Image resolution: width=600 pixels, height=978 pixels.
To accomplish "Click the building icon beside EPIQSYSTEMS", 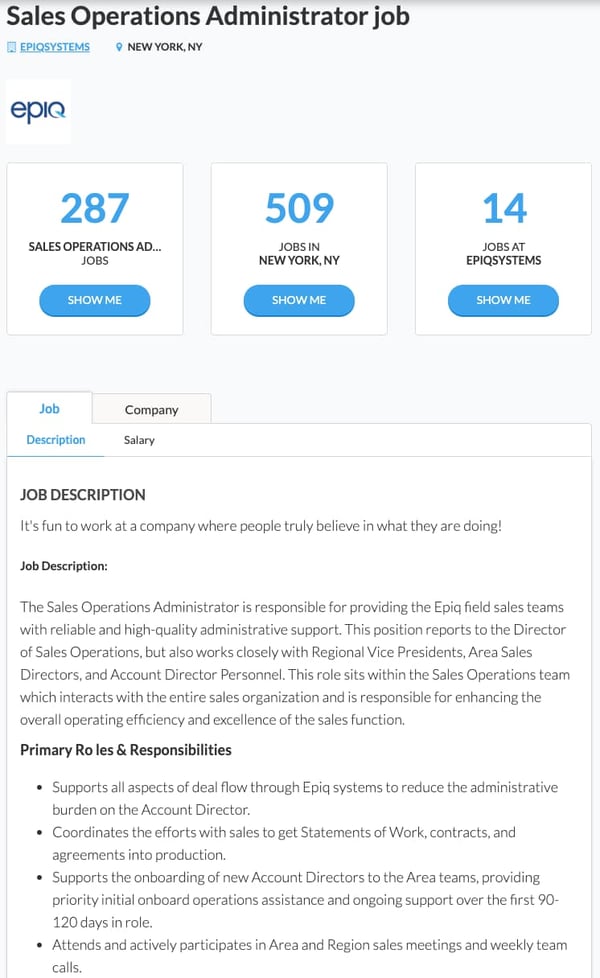I will (x=11, y=47).
